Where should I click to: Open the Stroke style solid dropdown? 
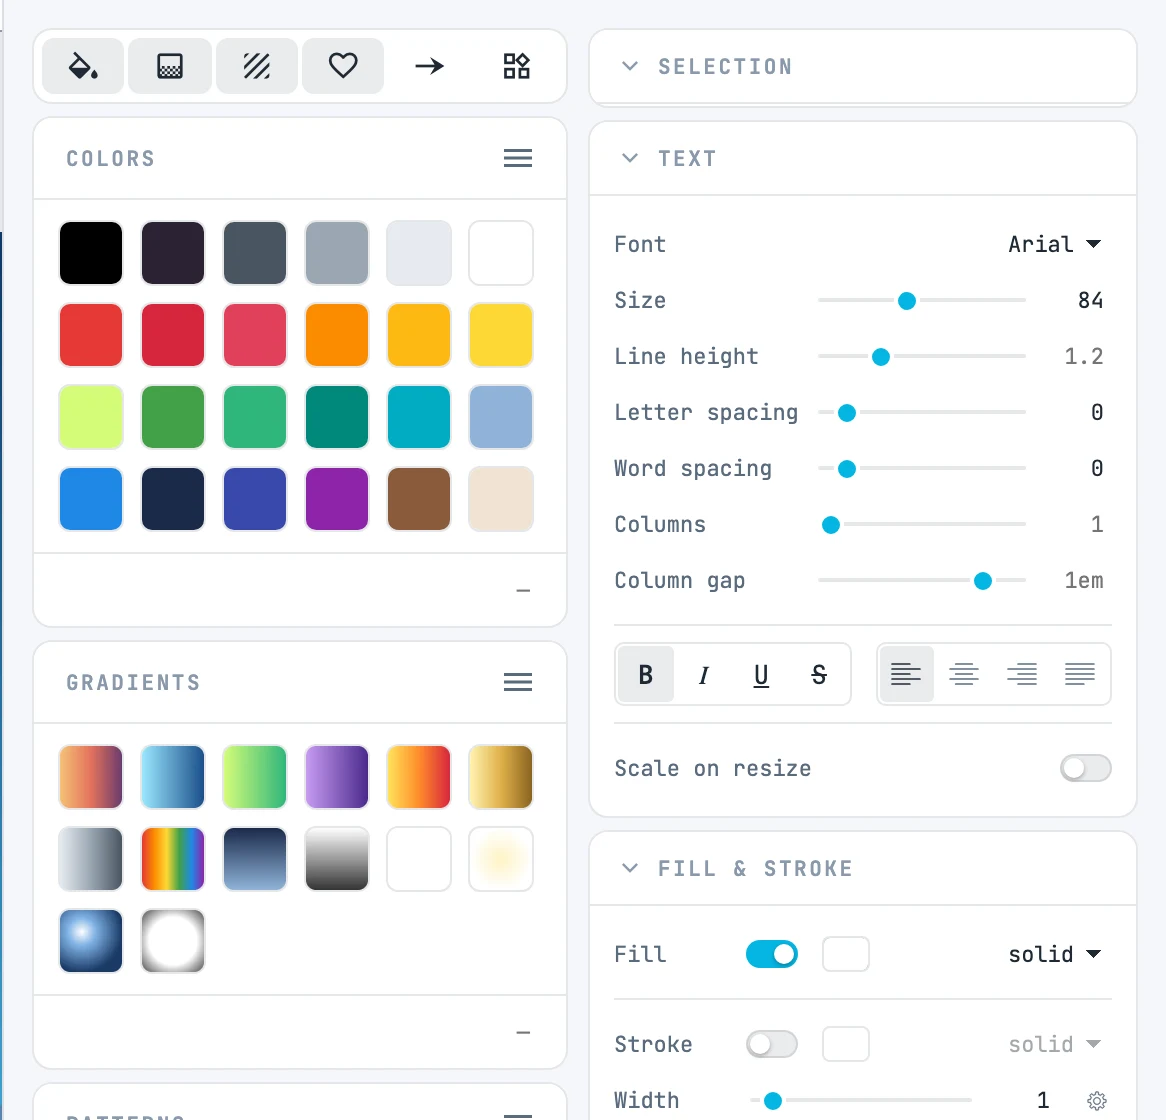[x=1054, y=1044]
